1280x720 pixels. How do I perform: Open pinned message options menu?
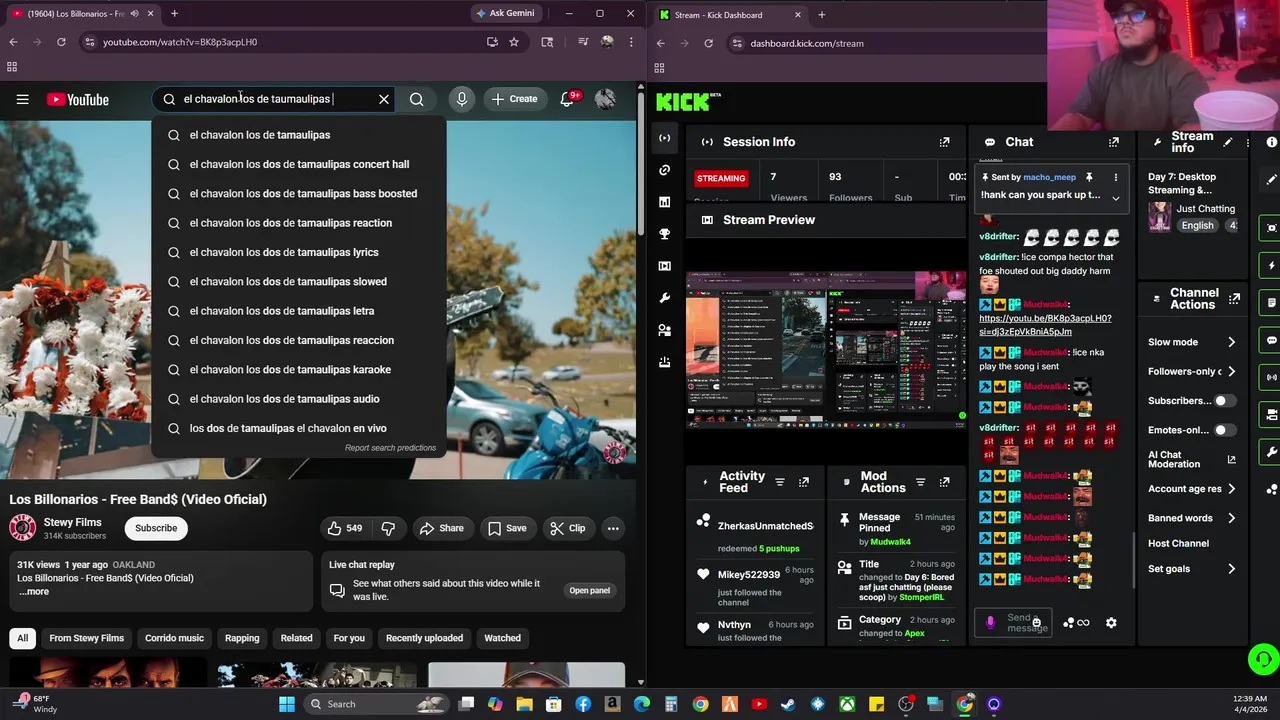[x=1116, y=177]
